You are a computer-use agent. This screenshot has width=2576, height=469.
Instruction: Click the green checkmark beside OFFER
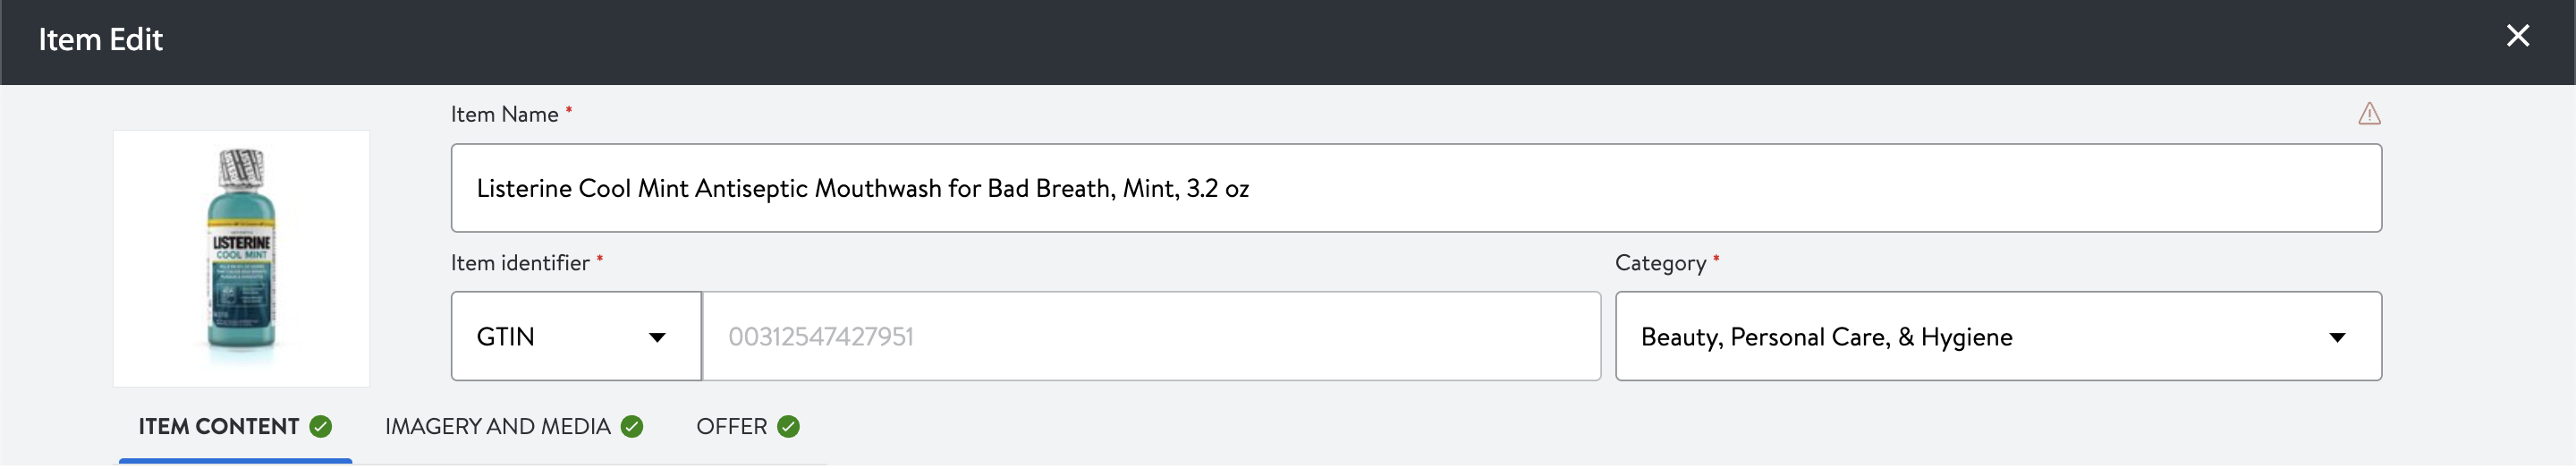tap(789, 427)
